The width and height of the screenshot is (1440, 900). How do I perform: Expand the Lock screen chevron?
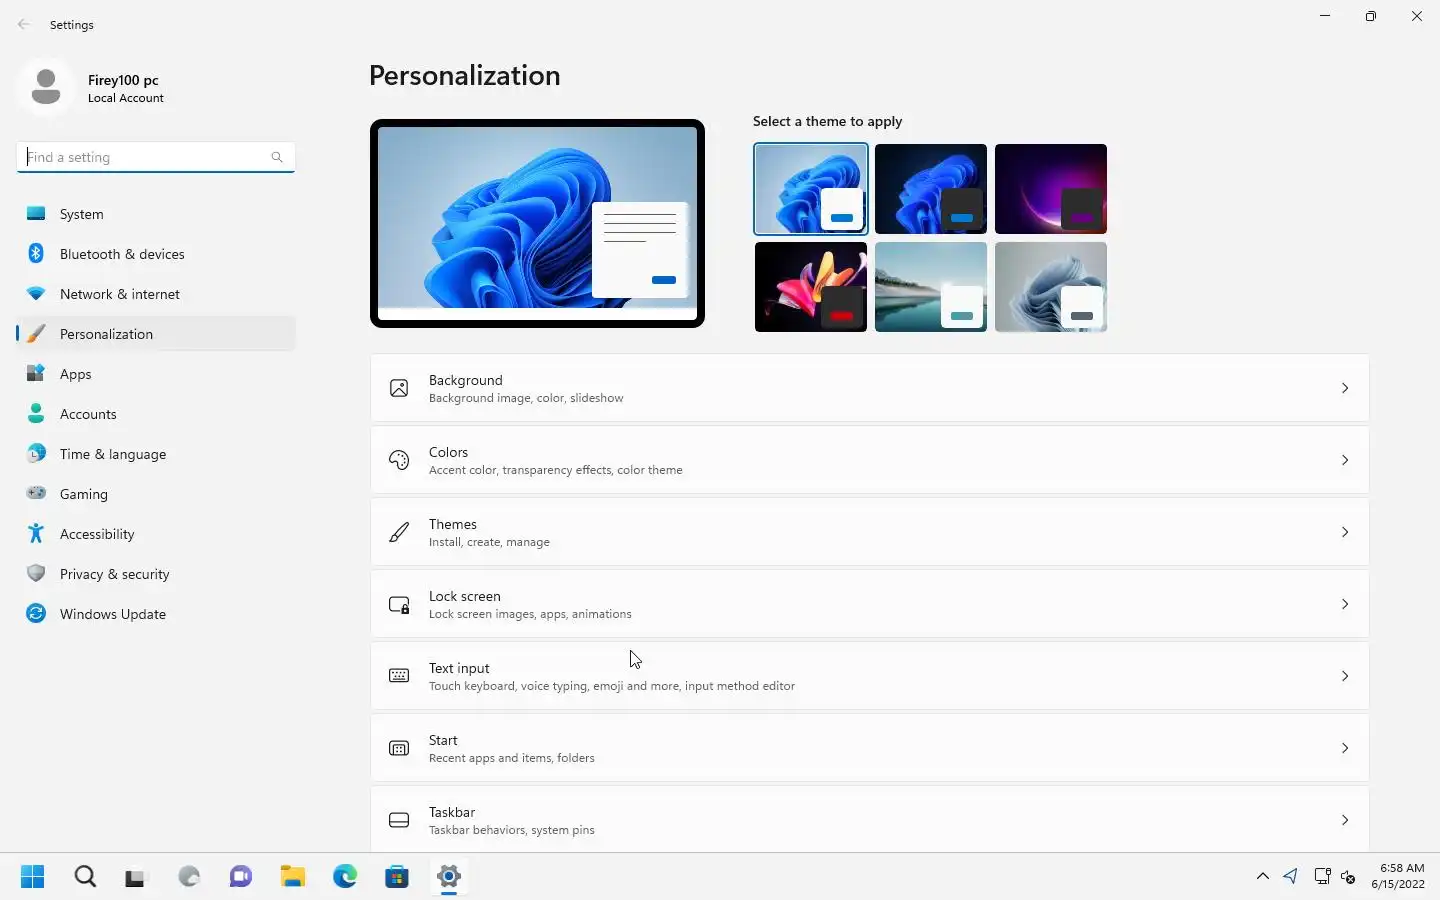(x=1345, y=604)
